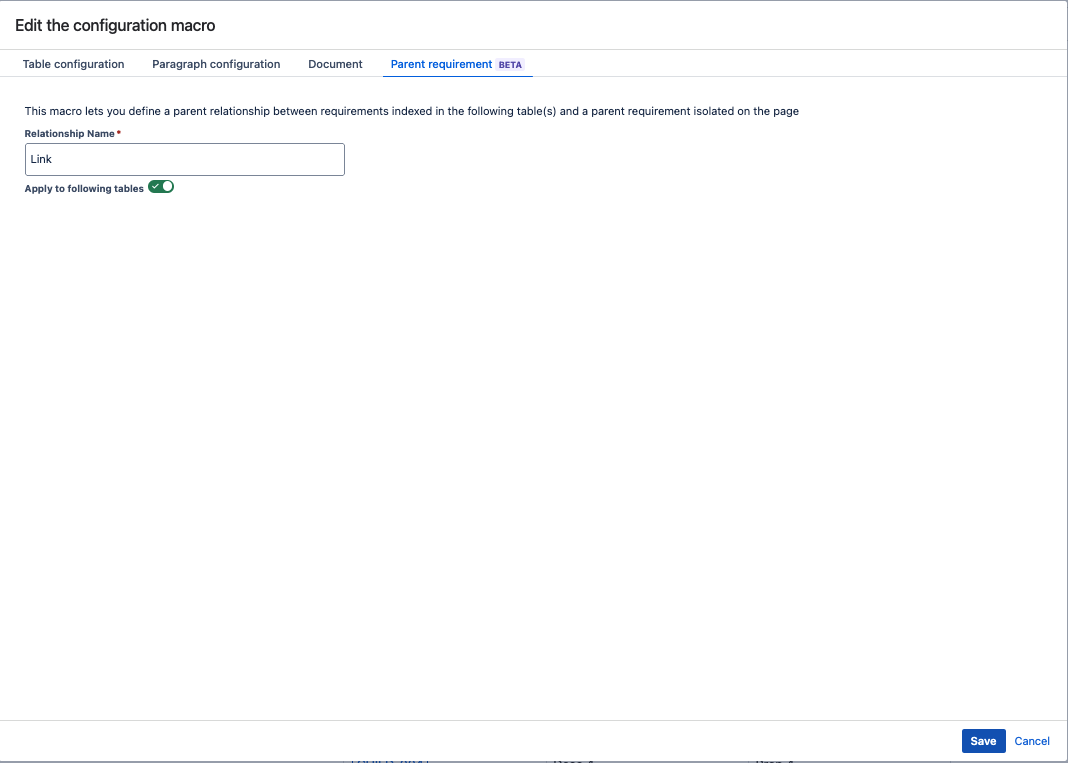
Task: Switch to the Table configuration tab
Action: (x=72, y=64)
